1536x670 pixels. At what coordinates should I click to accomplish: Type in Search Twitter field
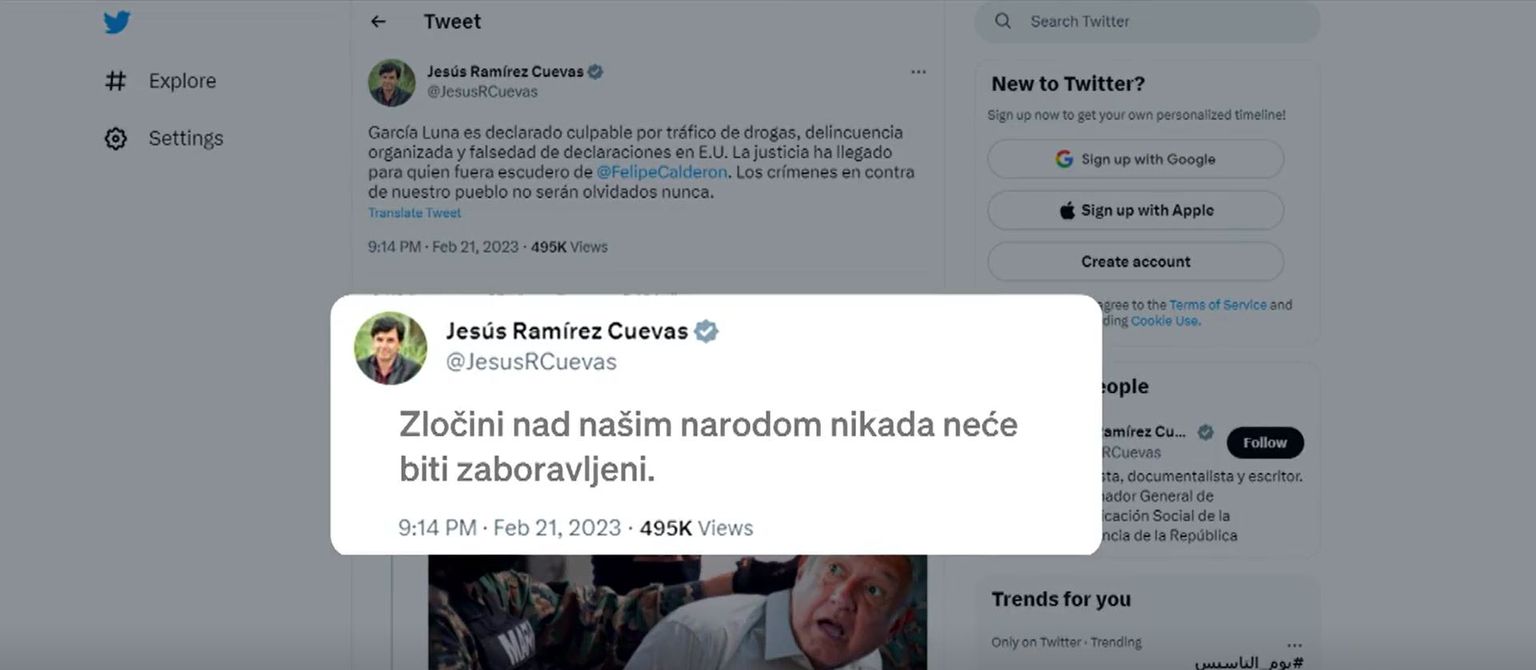pyautogui.click(x=1160, y=21)
